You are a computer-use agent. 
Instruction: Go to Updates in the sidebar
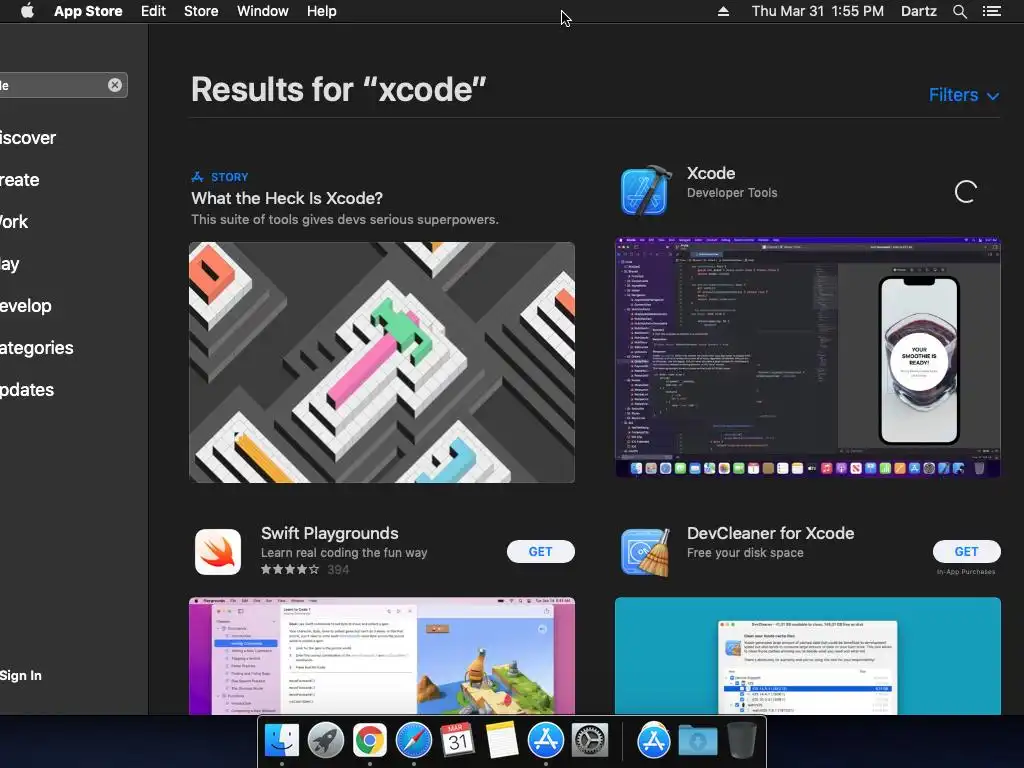(x=27, y=390)
